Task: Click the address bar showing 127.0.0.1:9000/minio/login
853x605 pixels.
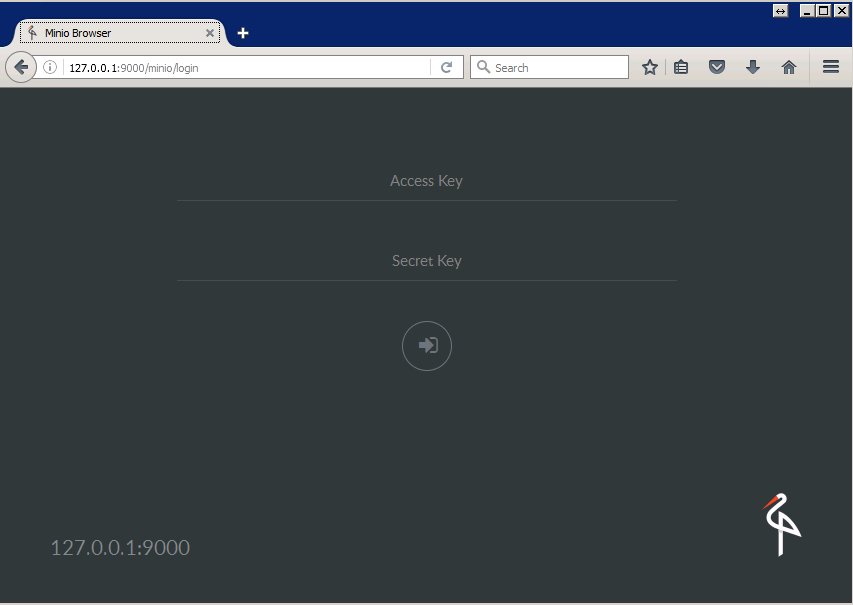Action: point(248,67)
